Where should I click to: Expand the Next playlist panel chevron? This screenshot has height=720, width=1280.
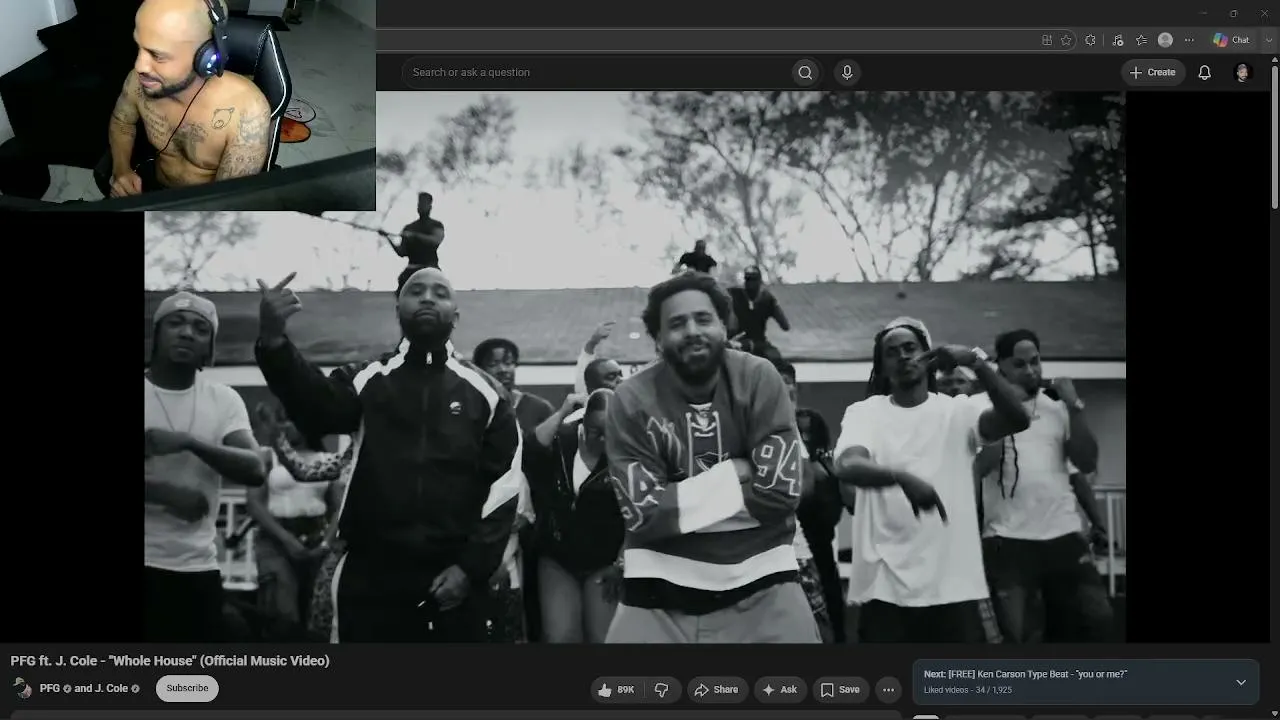point(1241,682)
